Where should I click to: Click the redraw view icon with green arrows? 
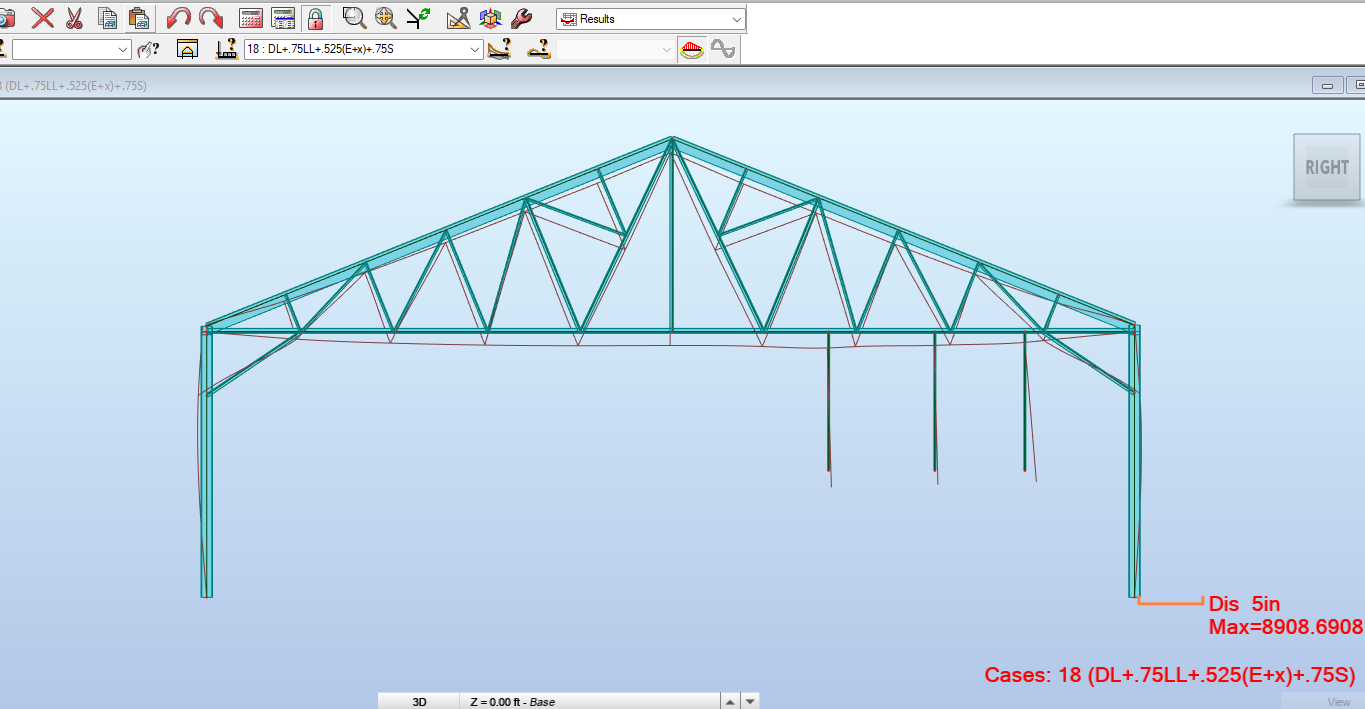click(418, 18)
